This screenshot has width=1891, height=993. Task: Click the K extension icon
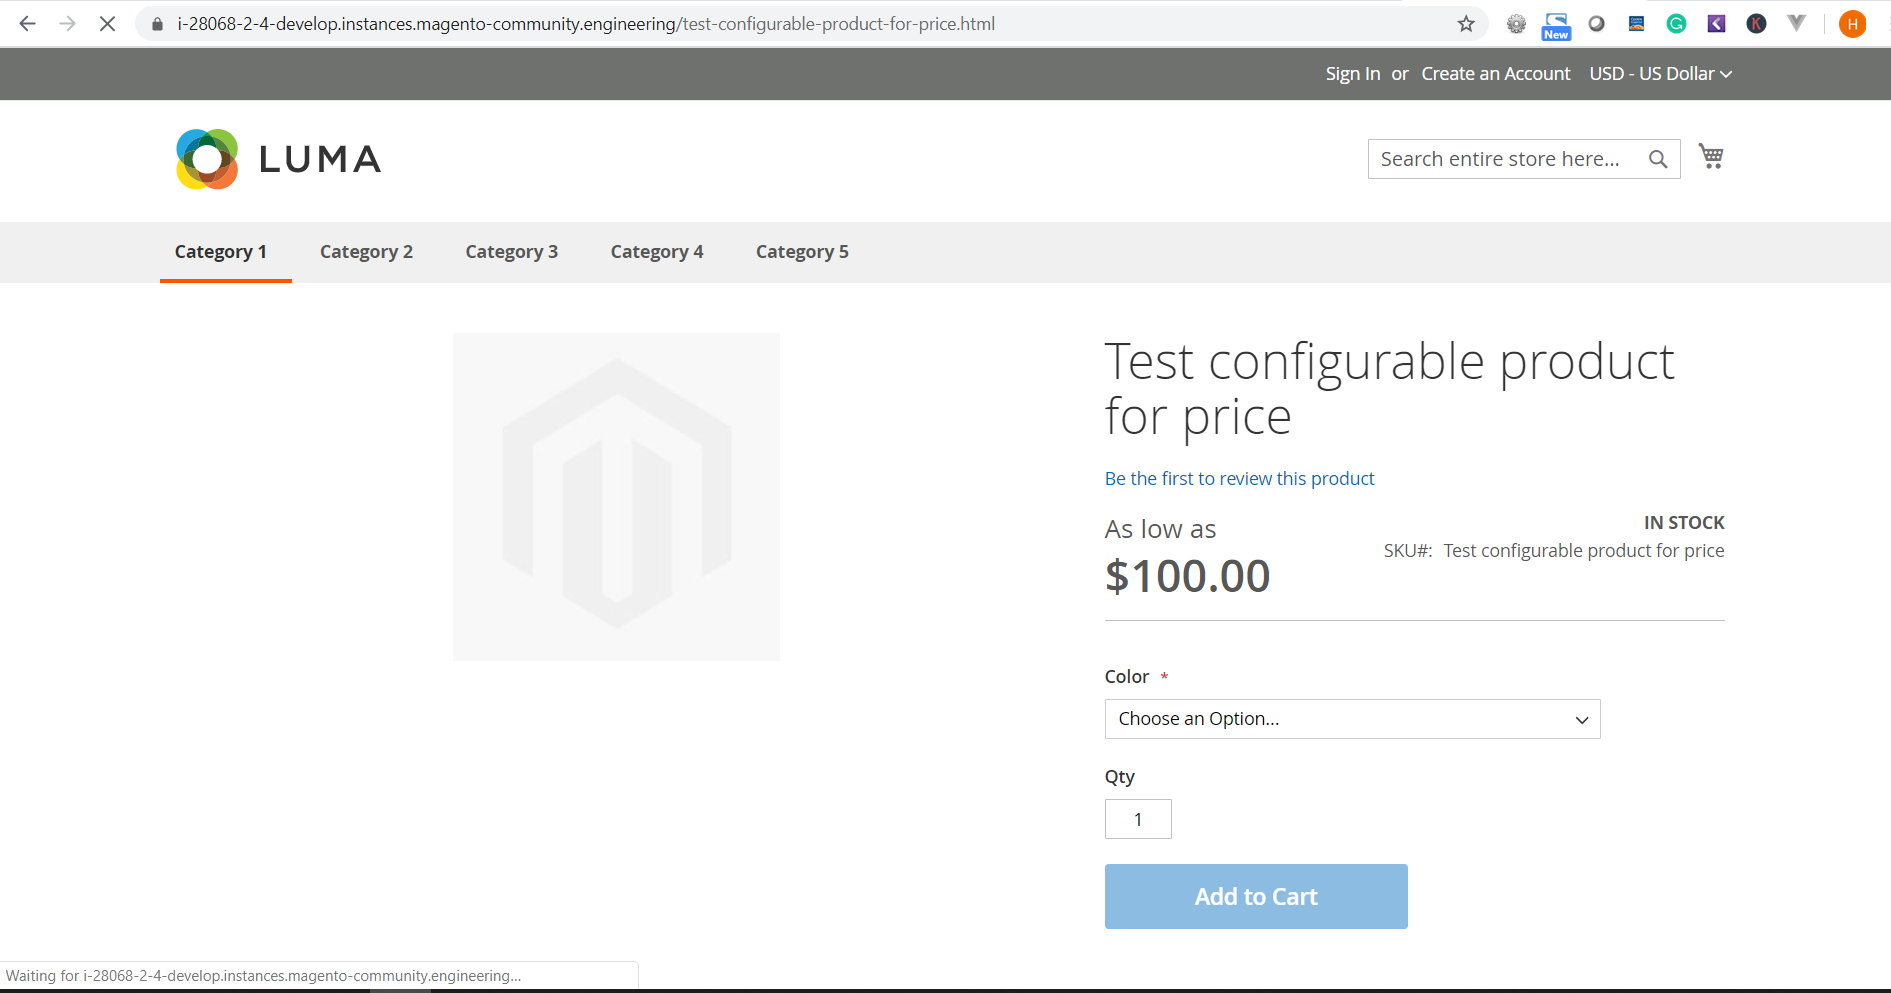1756,23
